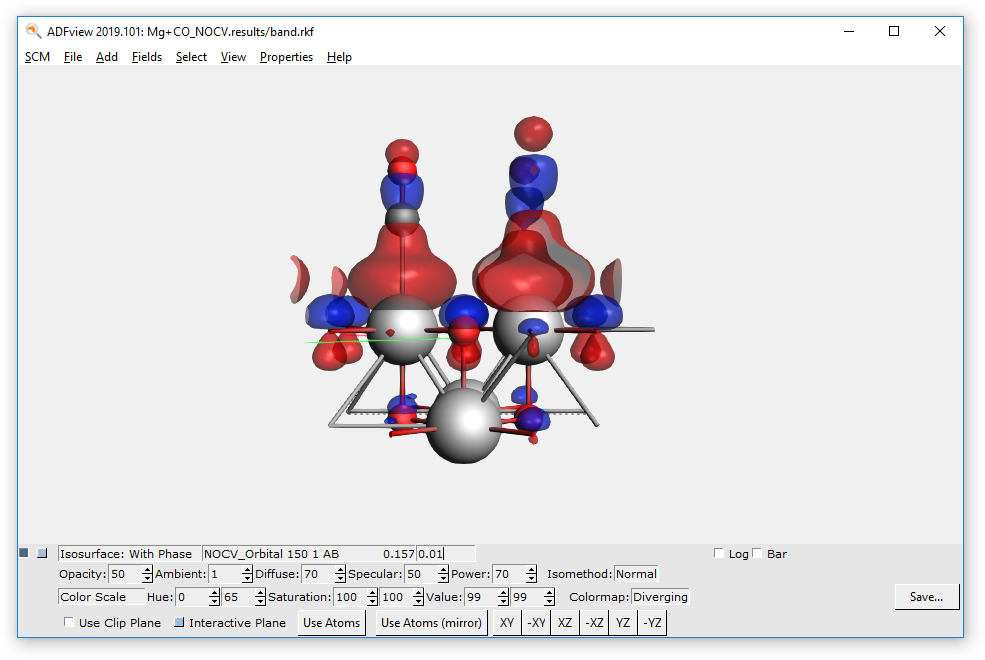Open the Colormap Diverging dropdown

pyautogui.click(x=660, y=597)
